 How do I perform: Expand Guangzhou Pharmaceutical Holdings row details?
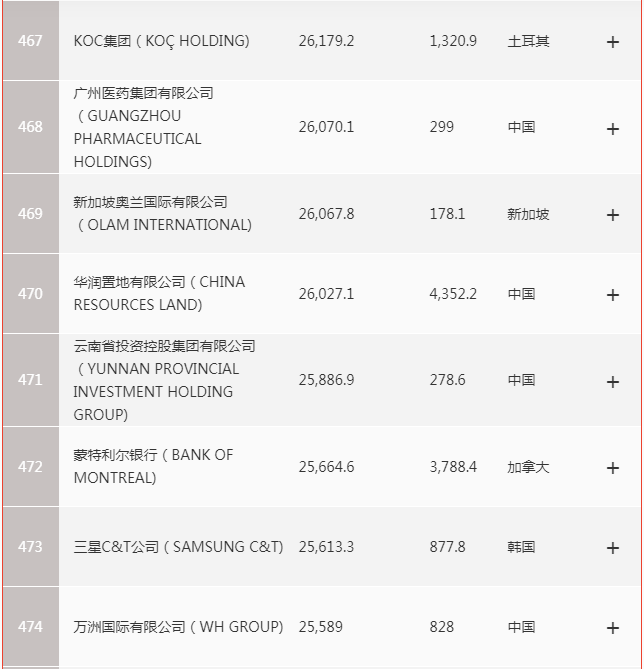[x=613, y=129]
